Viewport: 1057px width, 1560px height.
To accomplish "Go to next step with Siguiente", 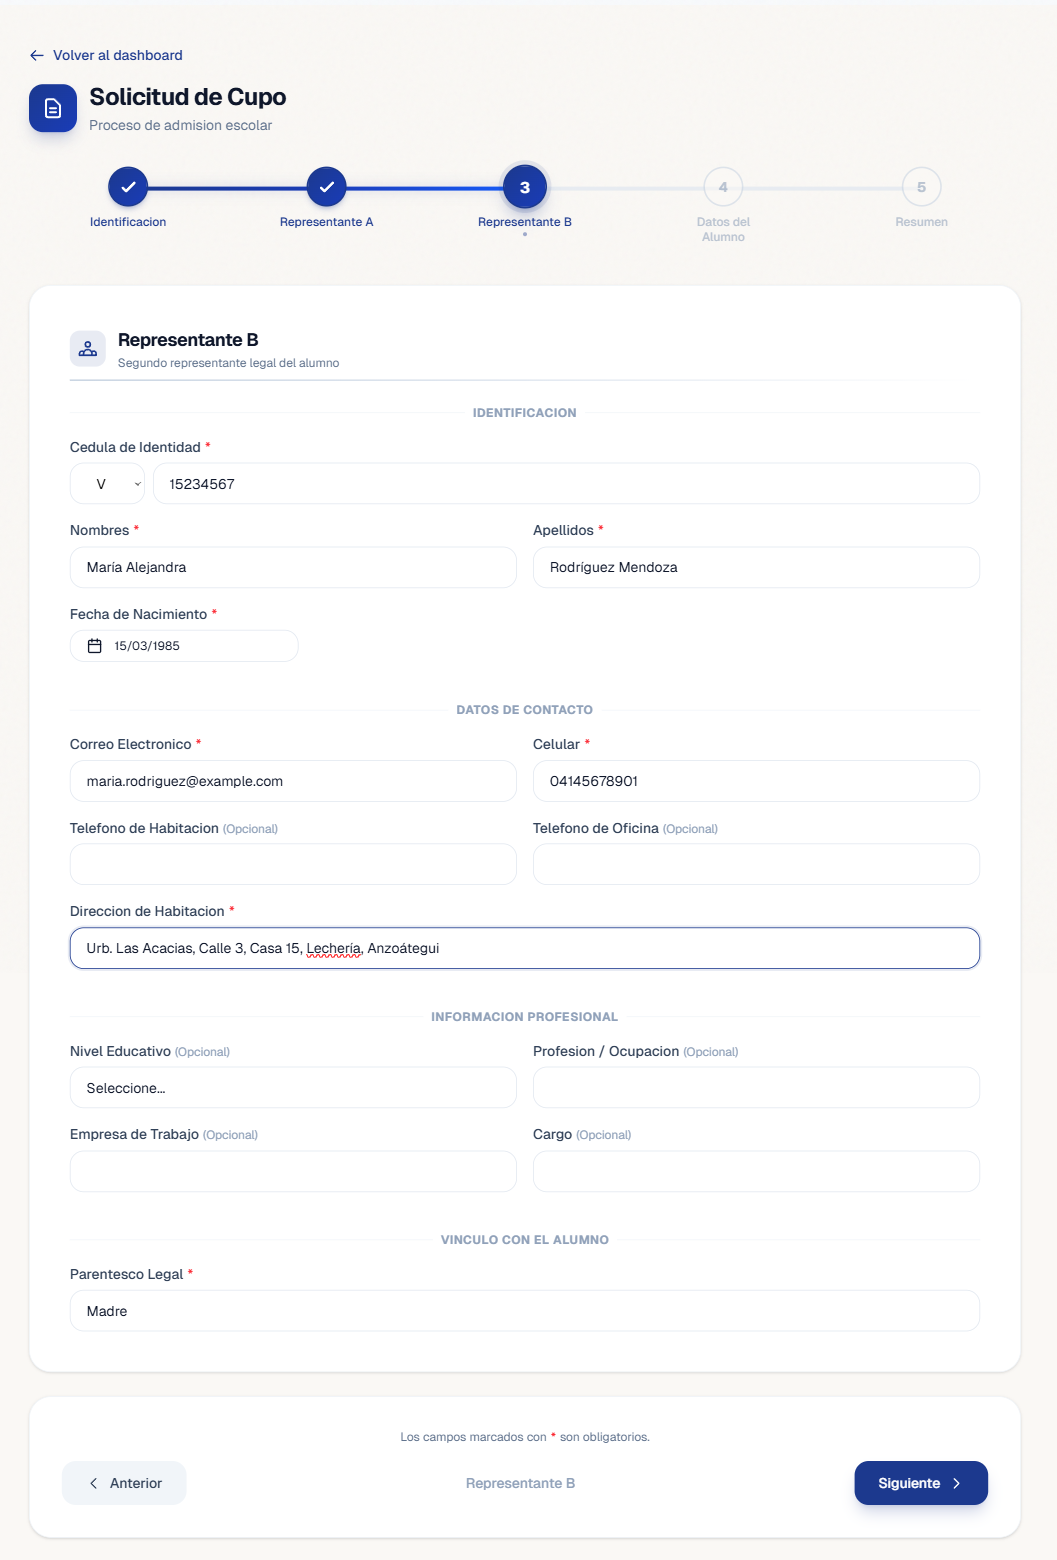I will tap(921, 1483).
